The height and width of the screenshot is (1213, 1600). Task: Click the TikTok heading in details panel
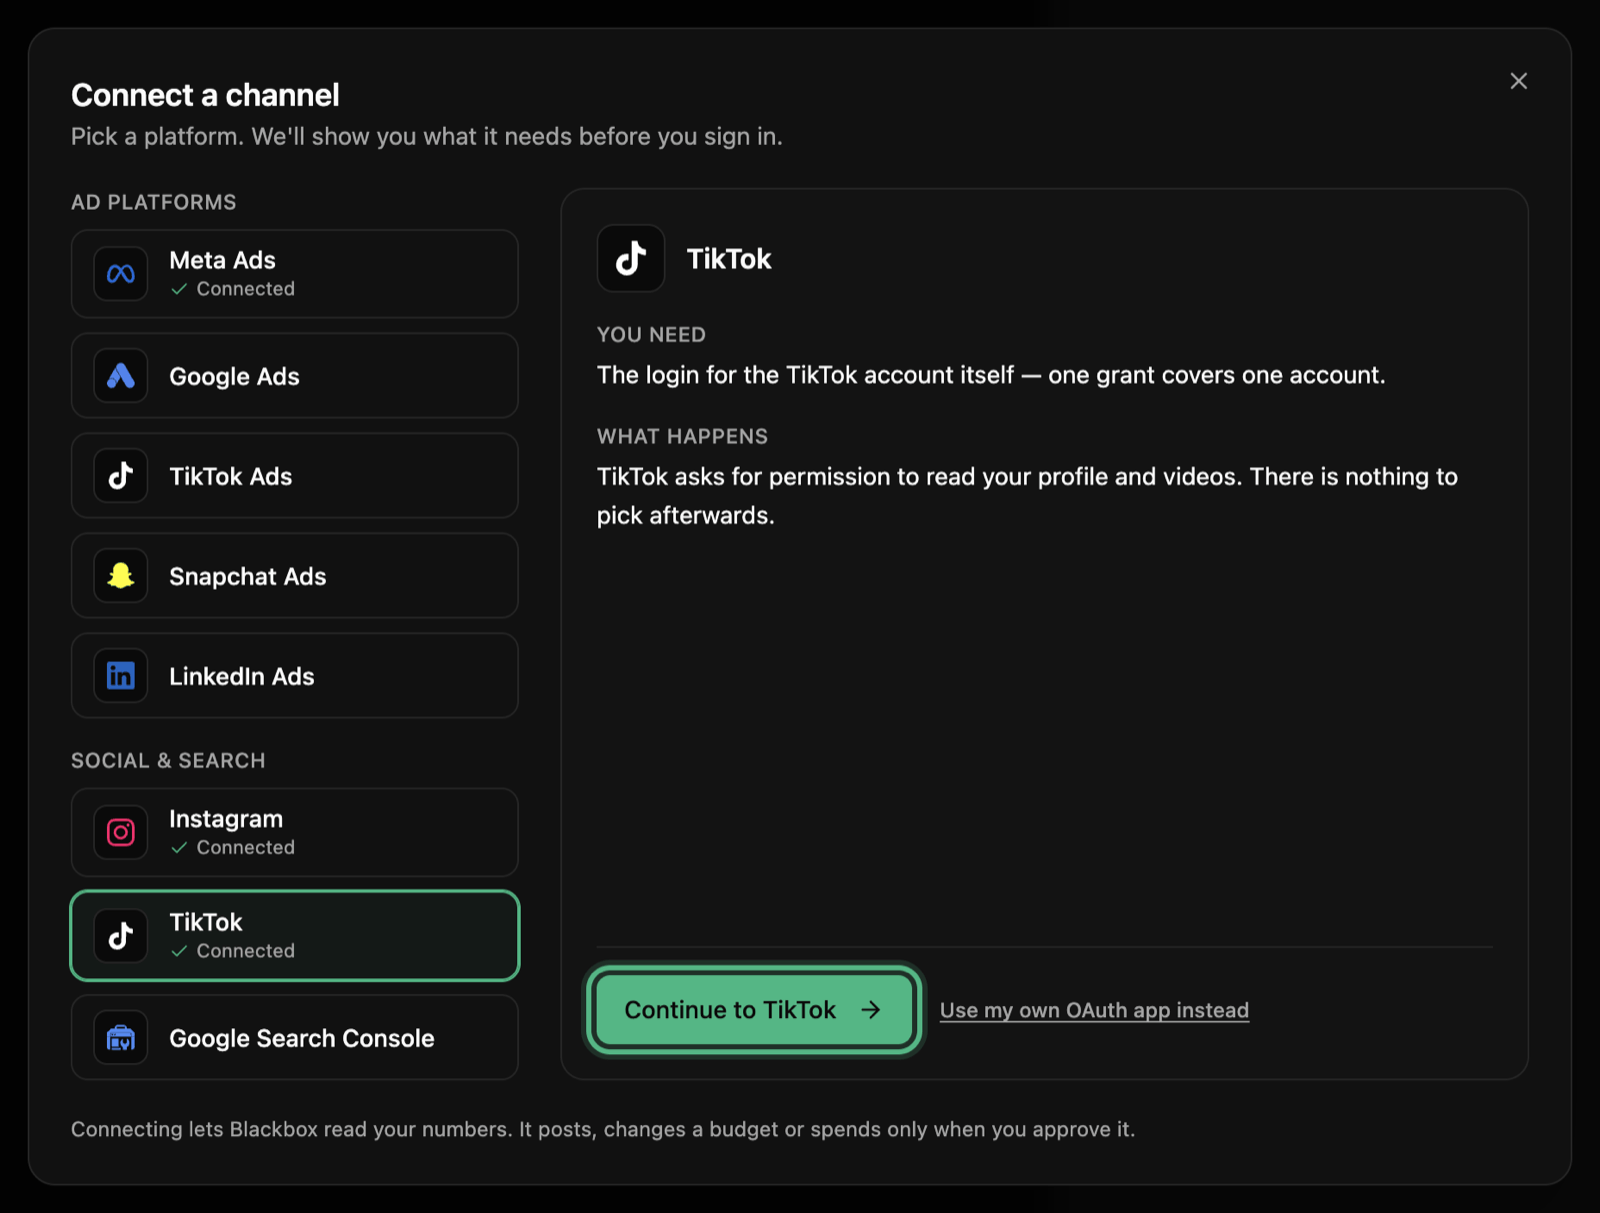pyautogui.click(x=729, y=259)
